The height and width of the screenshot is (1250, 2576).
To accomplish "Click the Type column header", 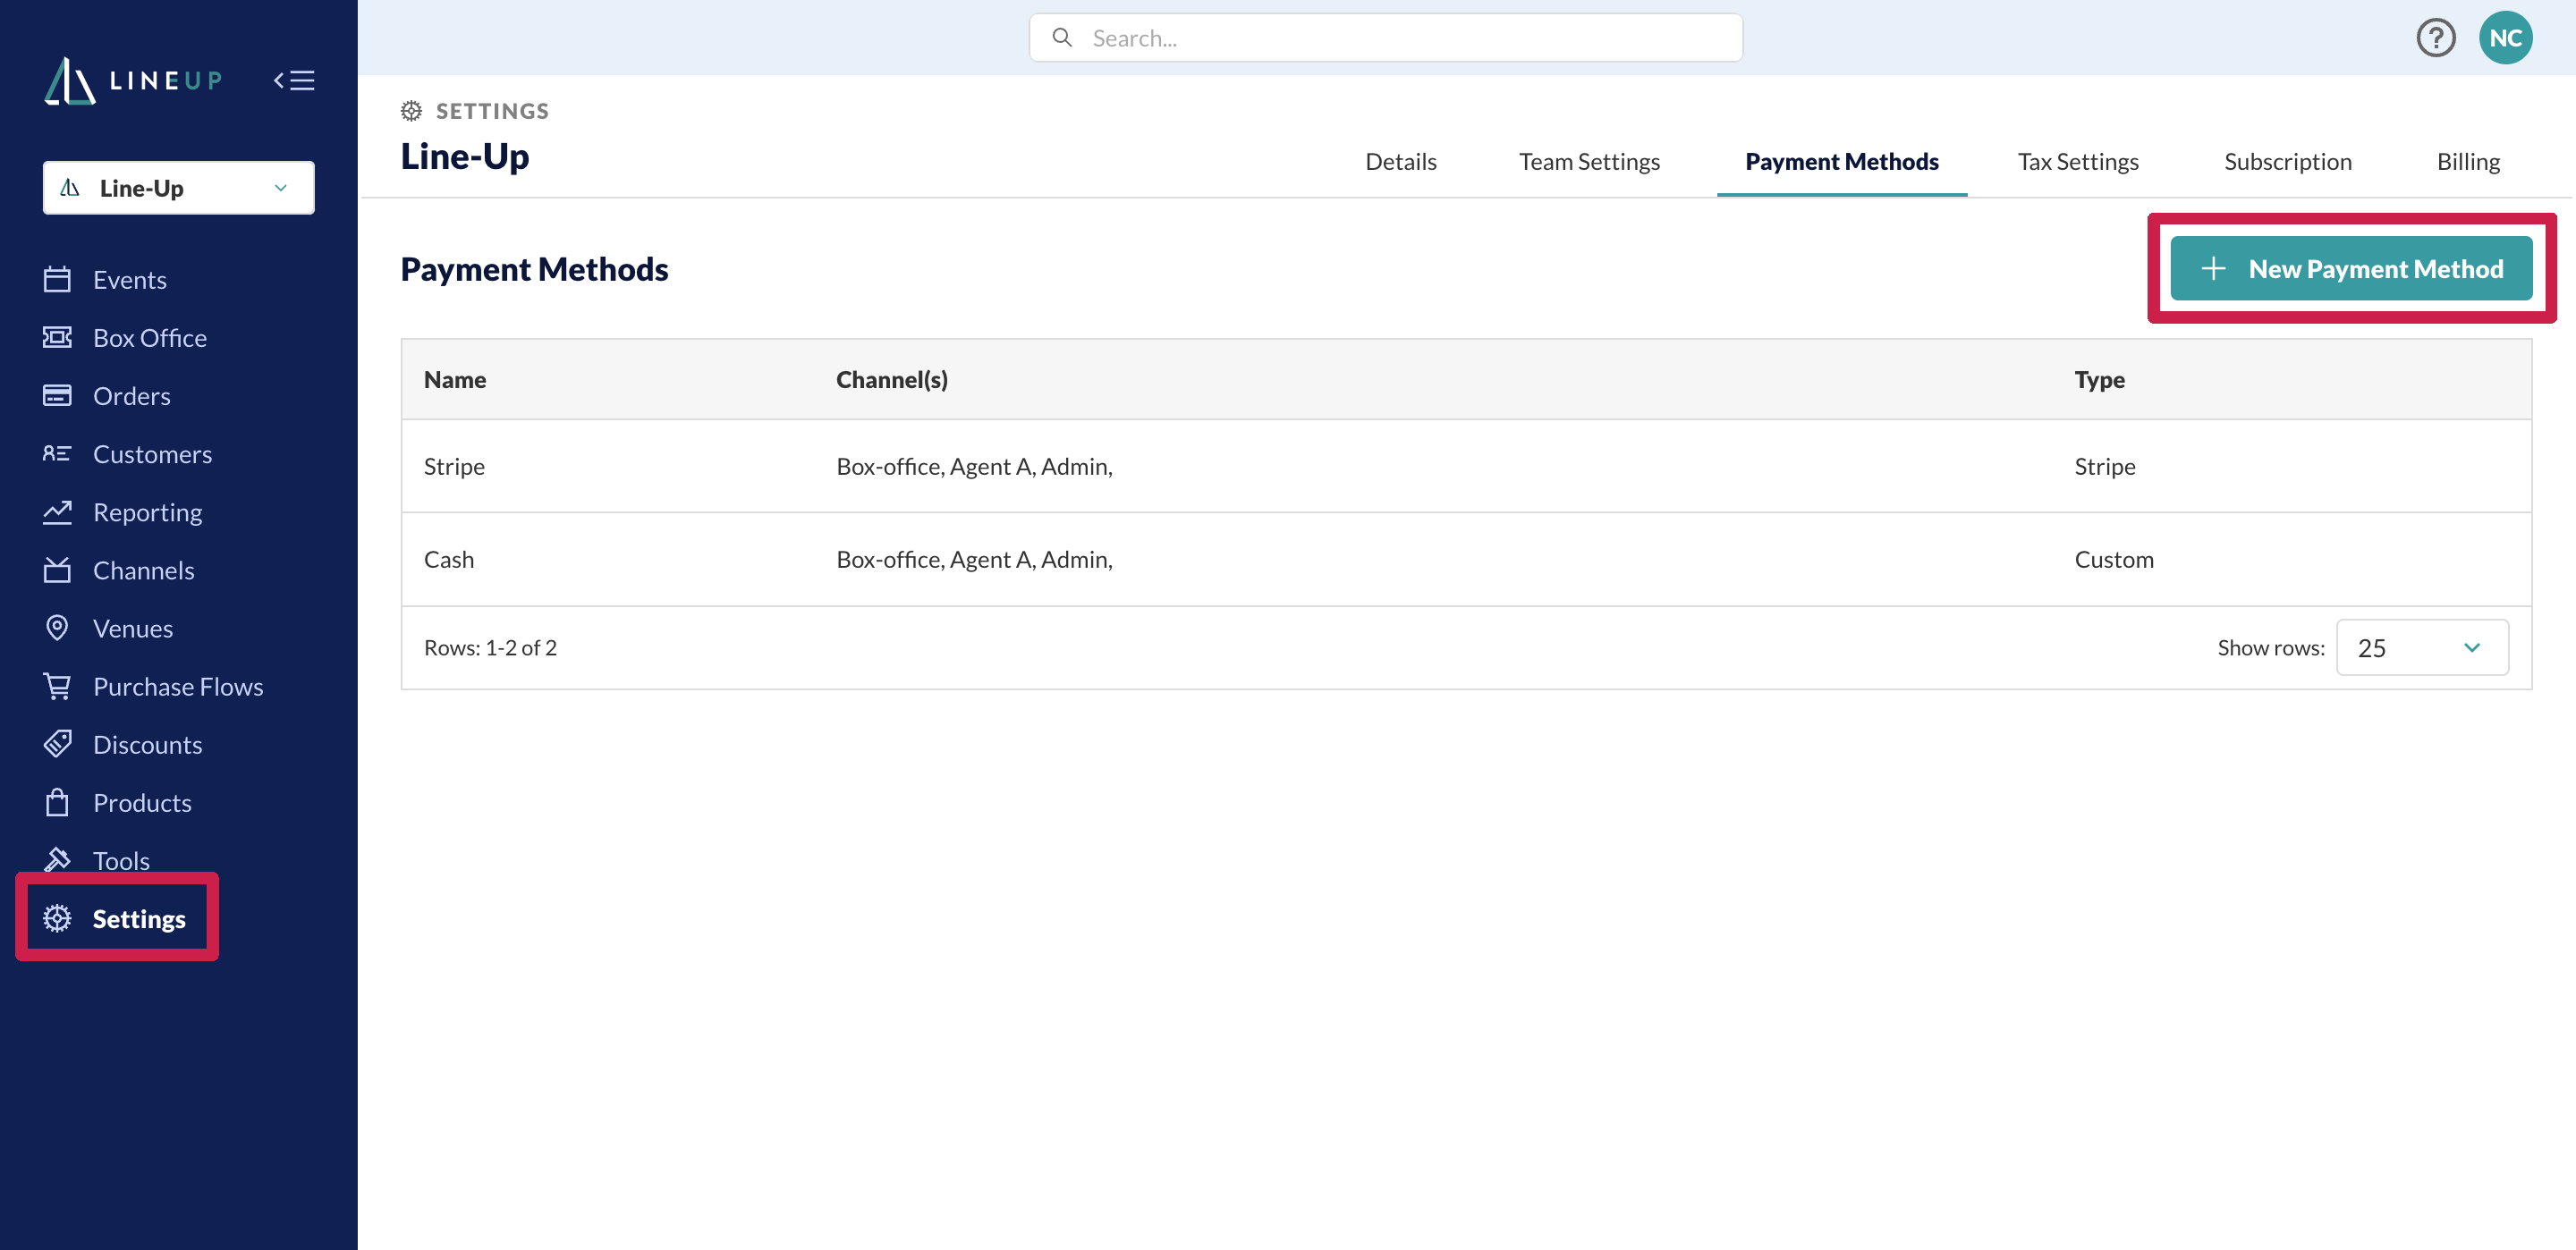I will (2098, 378).
